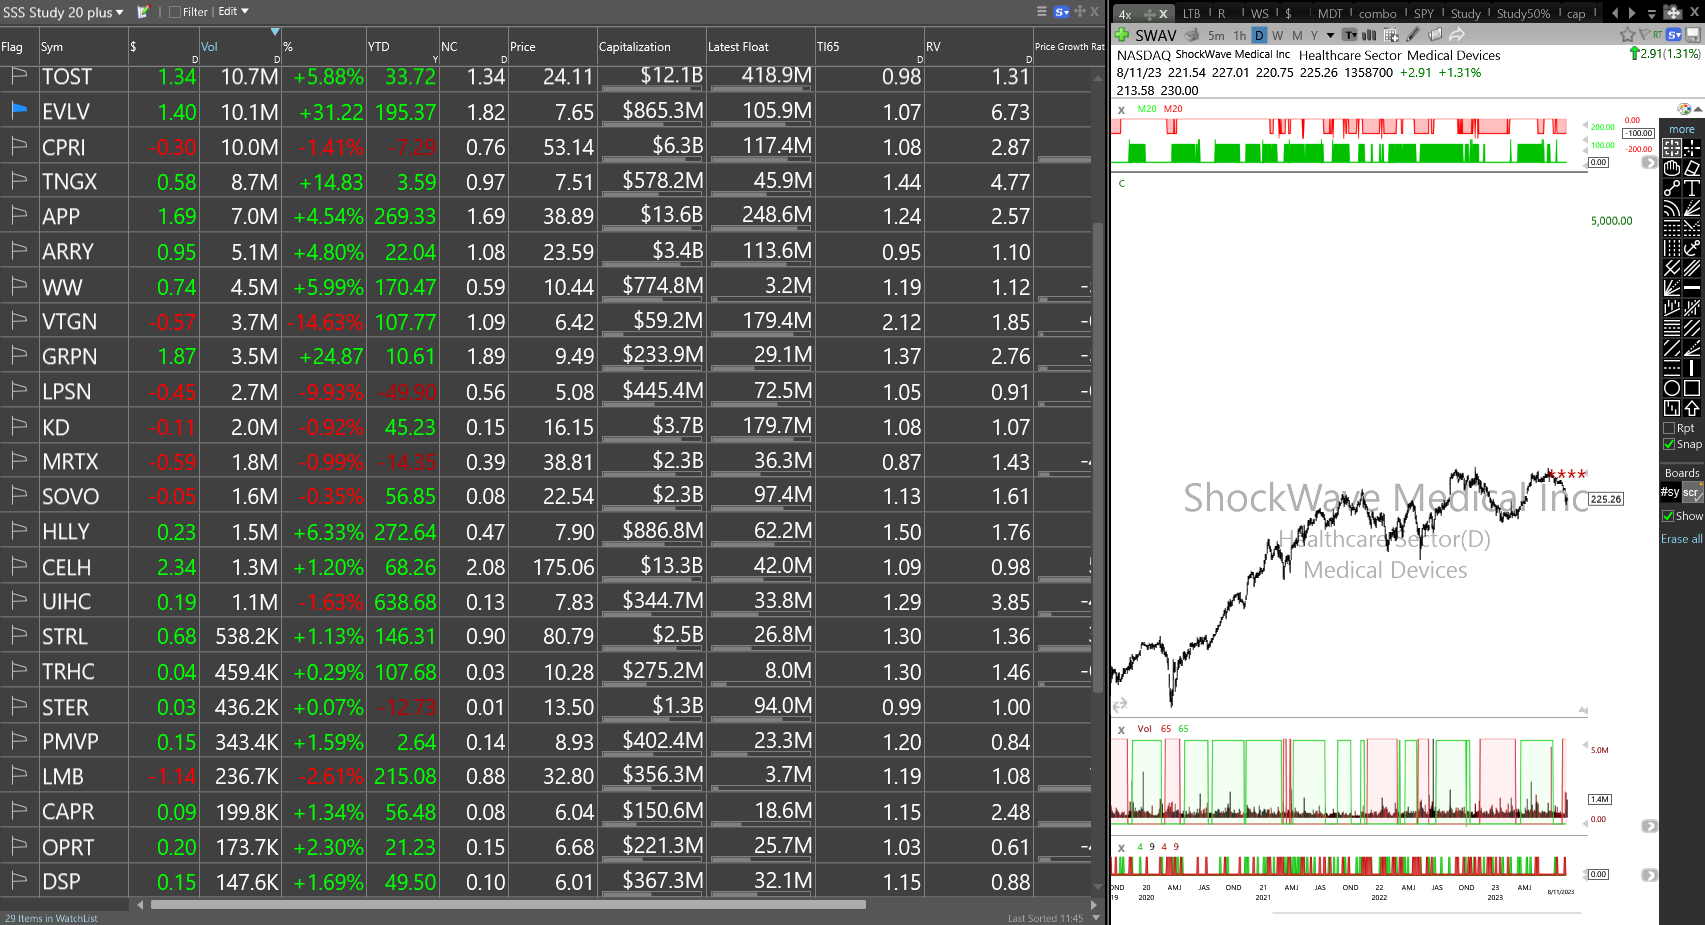
Task: Select the crosshair pointer tool
Action: (x=1692, y=147)
